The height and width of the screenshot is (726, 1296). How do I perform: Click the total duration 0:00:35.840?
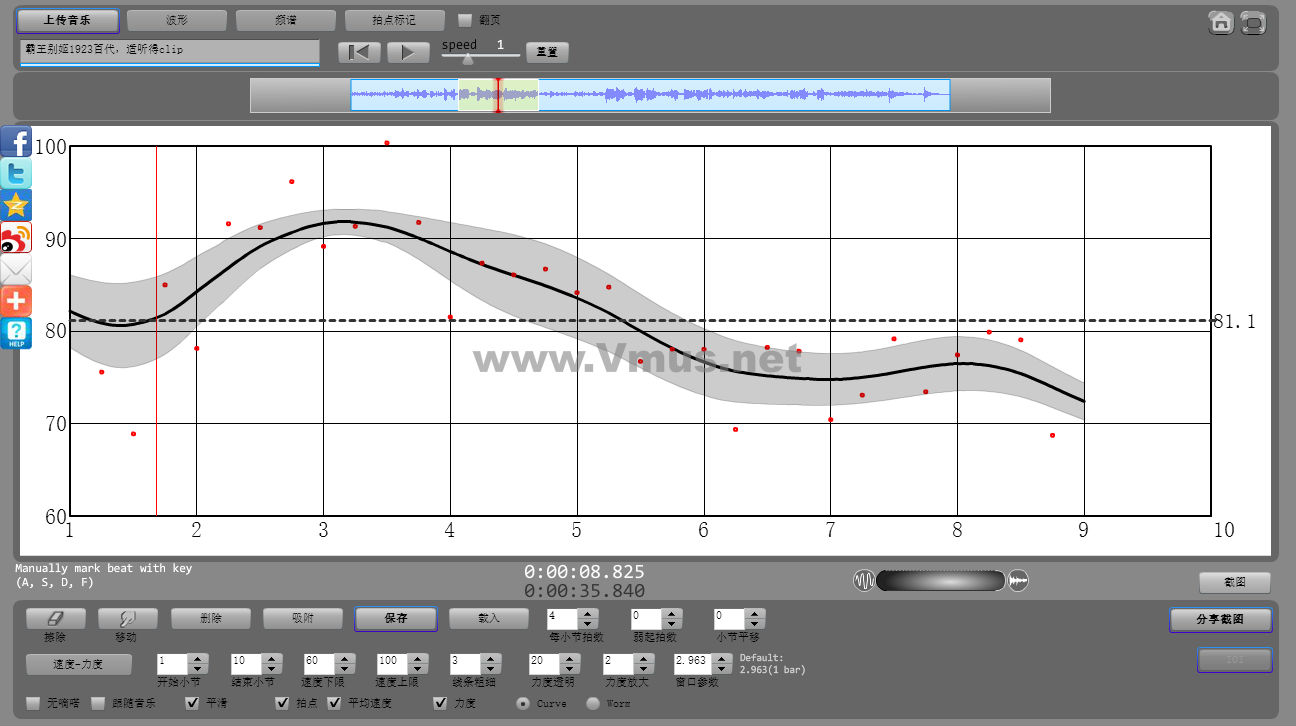pyautogui.click(x=584, y=591)
